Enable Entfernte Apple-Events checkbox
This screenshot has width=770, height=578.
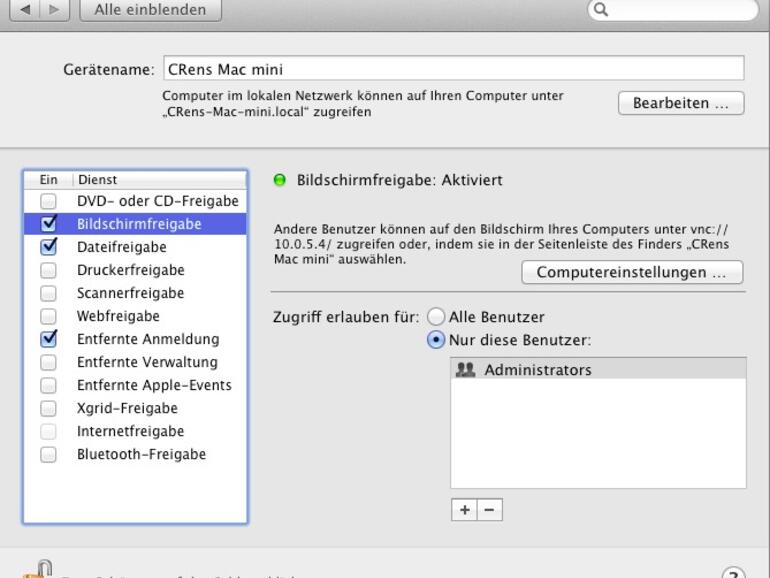(x=48, y=385)
